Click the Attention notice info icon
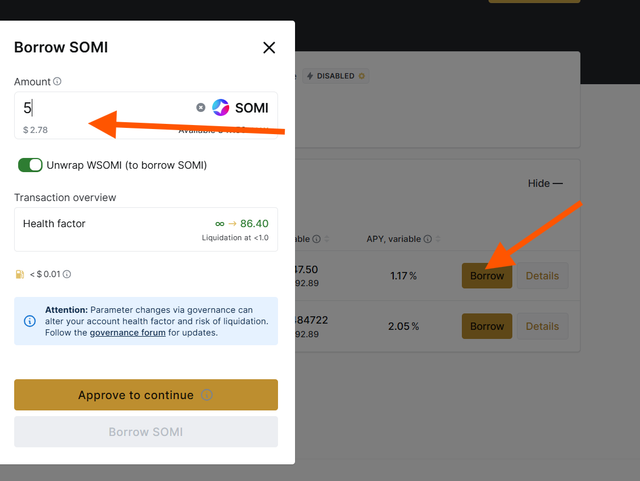This screenshot has height=481, width=640. point(30,321)
